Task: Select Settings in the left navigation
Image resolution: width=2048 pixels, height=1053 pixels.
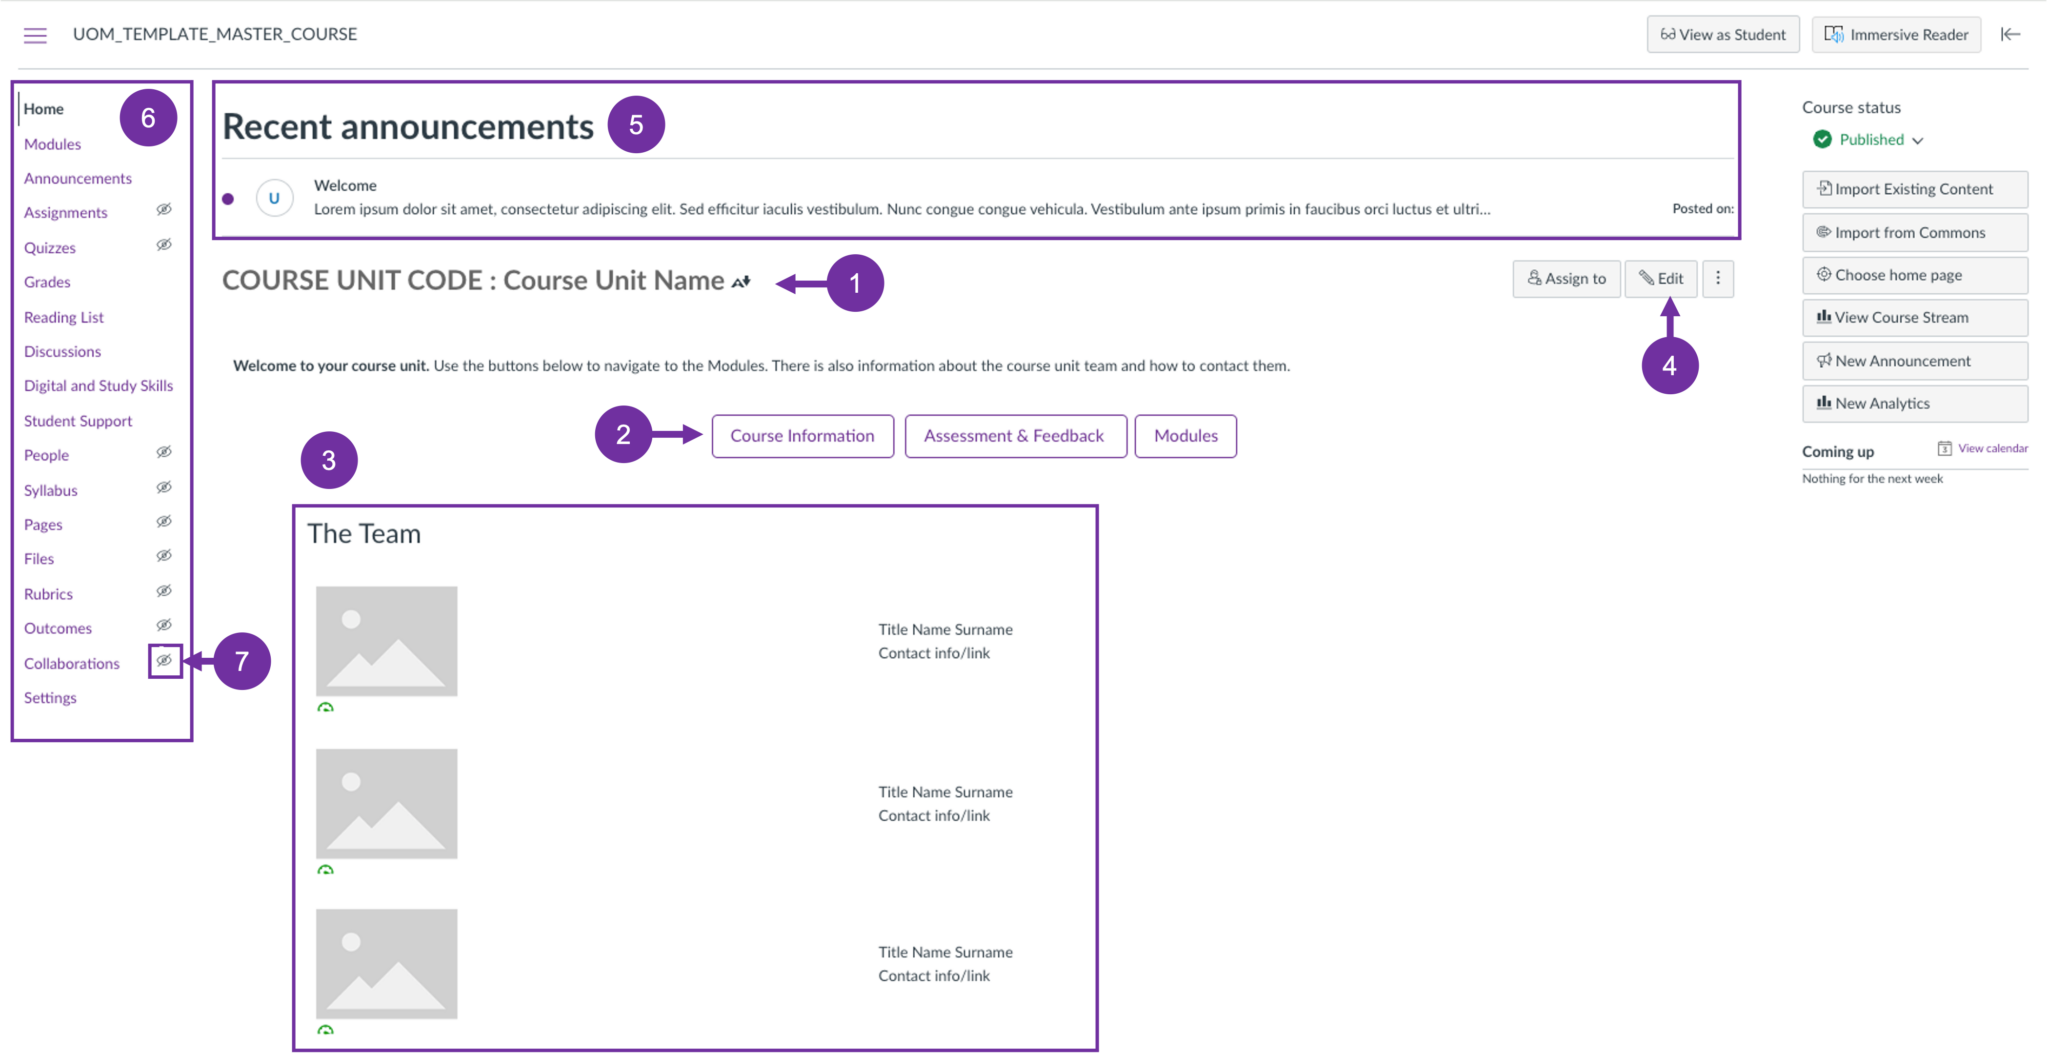Action: [50, 697]
